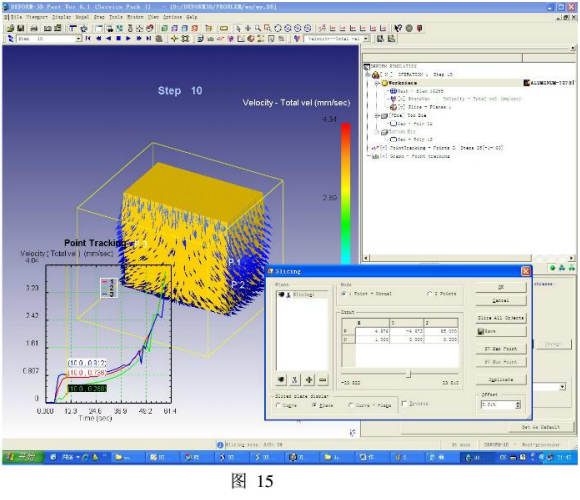This screenshot has width=580, height=500.
Task: Click the Save floppy-disk icon in the main toolbar
Action: point(21,28)
